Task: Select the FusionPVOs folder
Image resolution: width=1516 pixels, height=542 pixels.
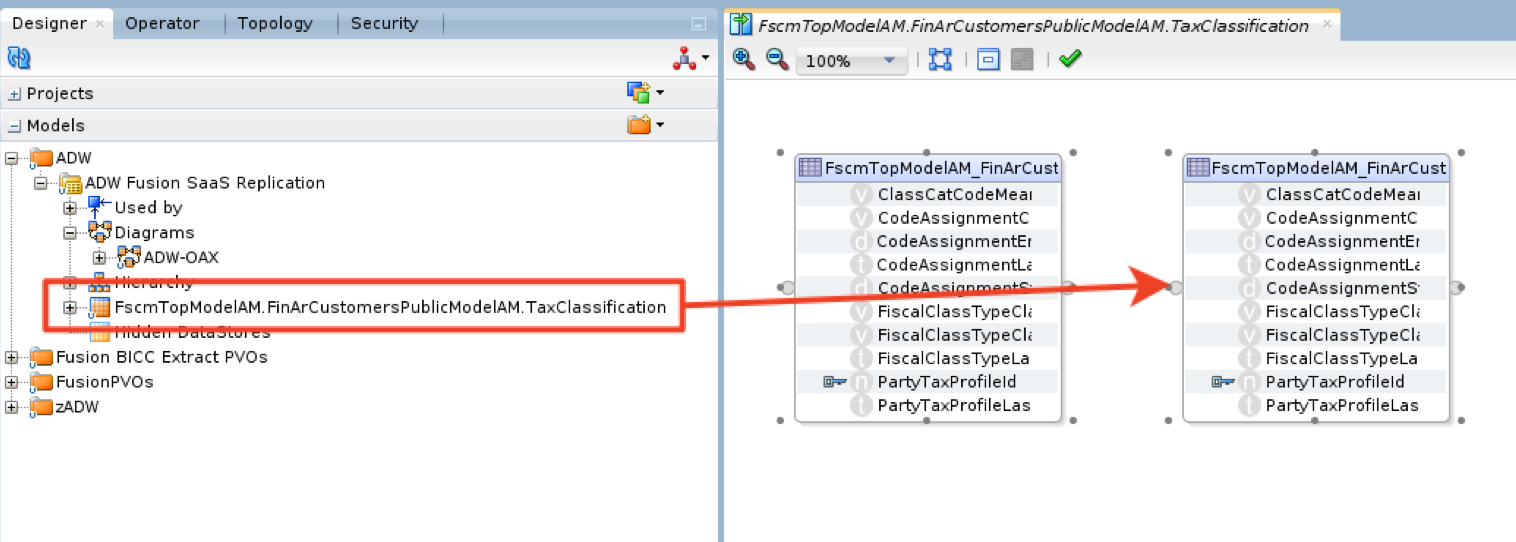Action: pos(105,383)
